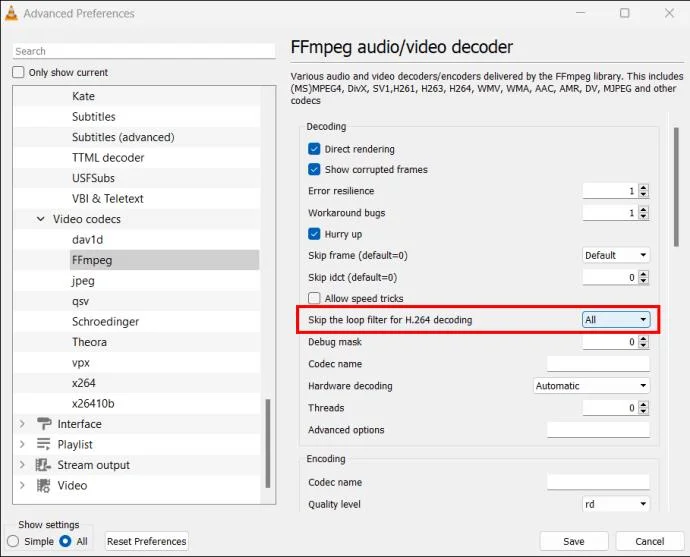Click the Video film icon
The height and width of the screenshot is (557, 690).
[x=43, y=485]
